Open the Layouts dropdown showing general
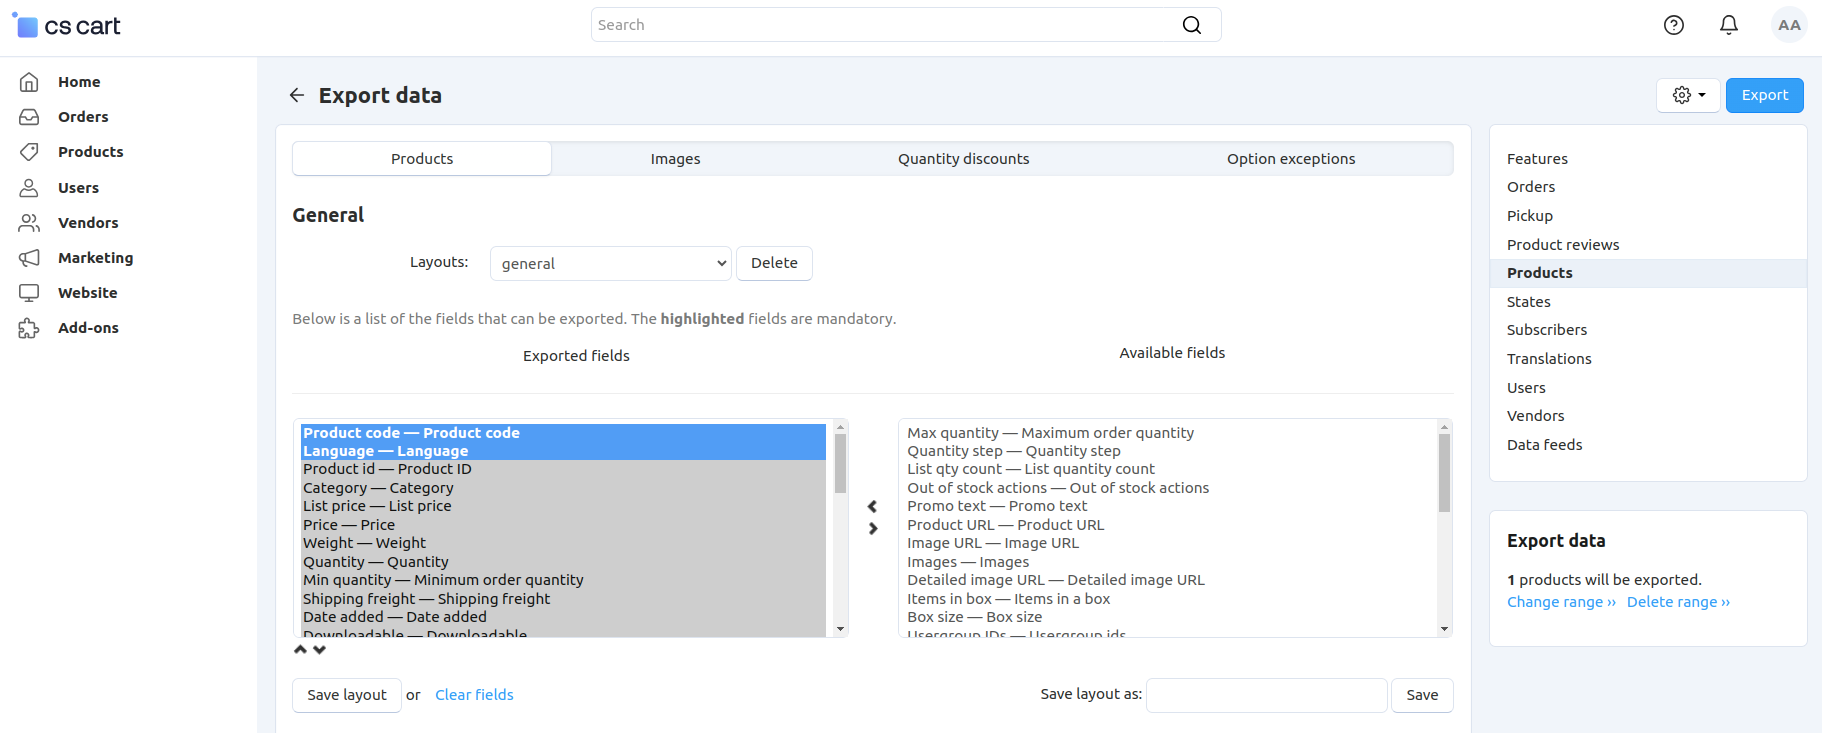The image size is (1822, 733). 611,264
